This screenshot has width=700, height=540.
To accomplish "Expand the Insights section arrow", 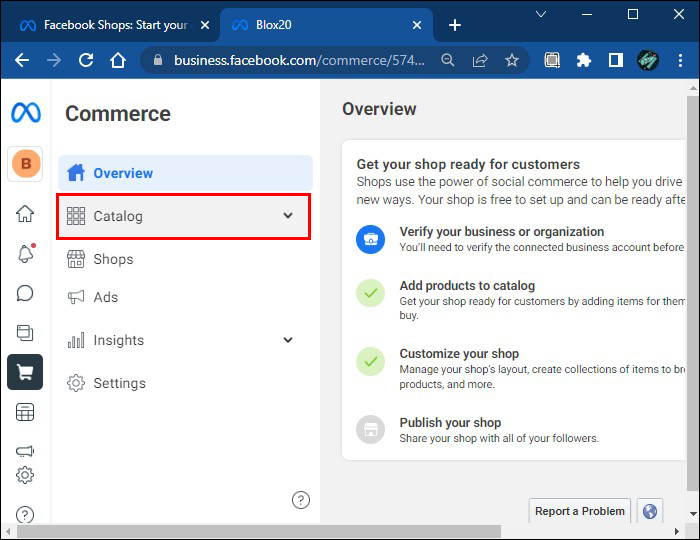I will (x=288, y=340).
